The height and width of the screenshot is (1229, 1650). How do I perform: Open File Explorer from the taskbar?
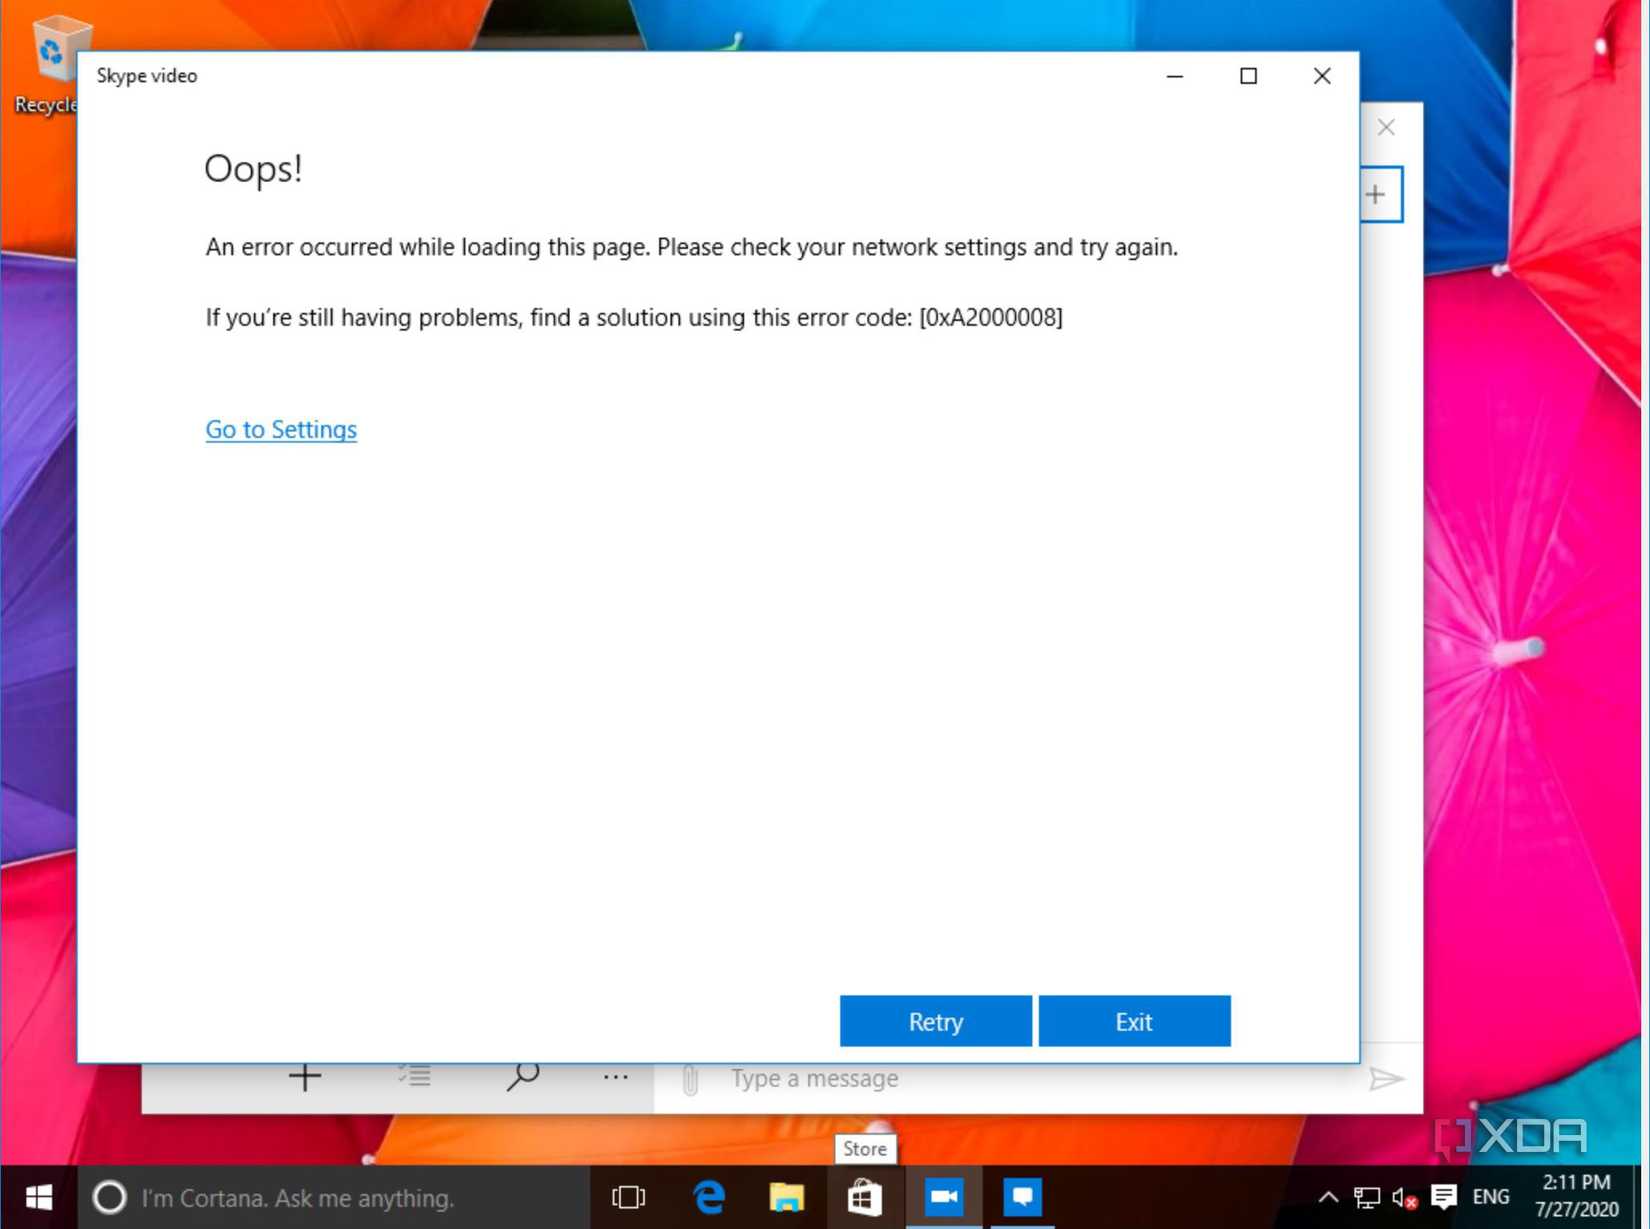point(787,1197)
